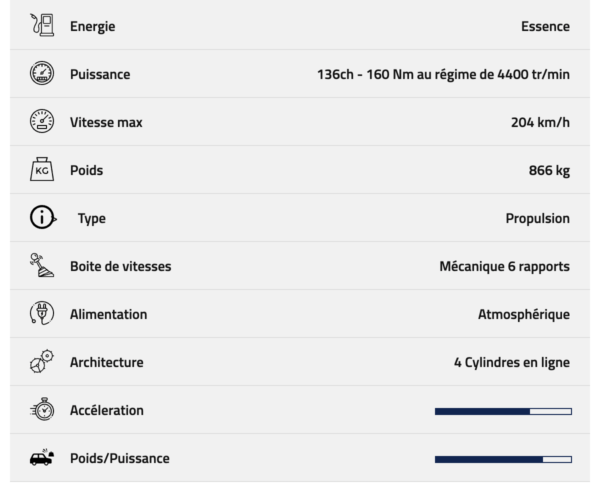Click the stopwatch Accéleration icon
This screenshot has width=608, height=487.
(x=42, y=409)
